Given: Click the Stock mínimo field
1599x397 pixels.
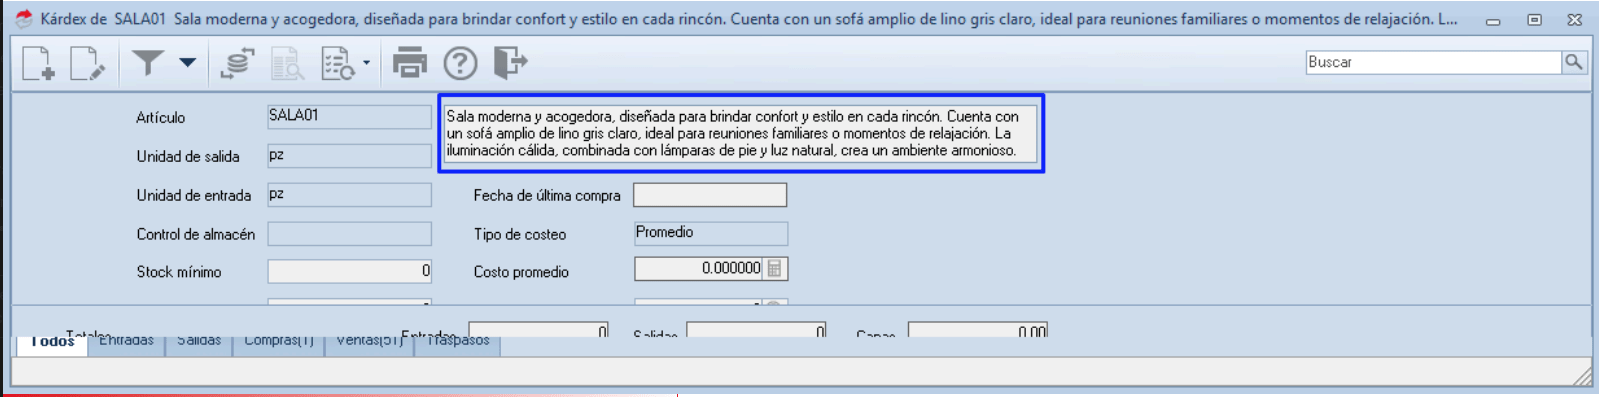Looking at the screenshot, I should coord(349,271).
